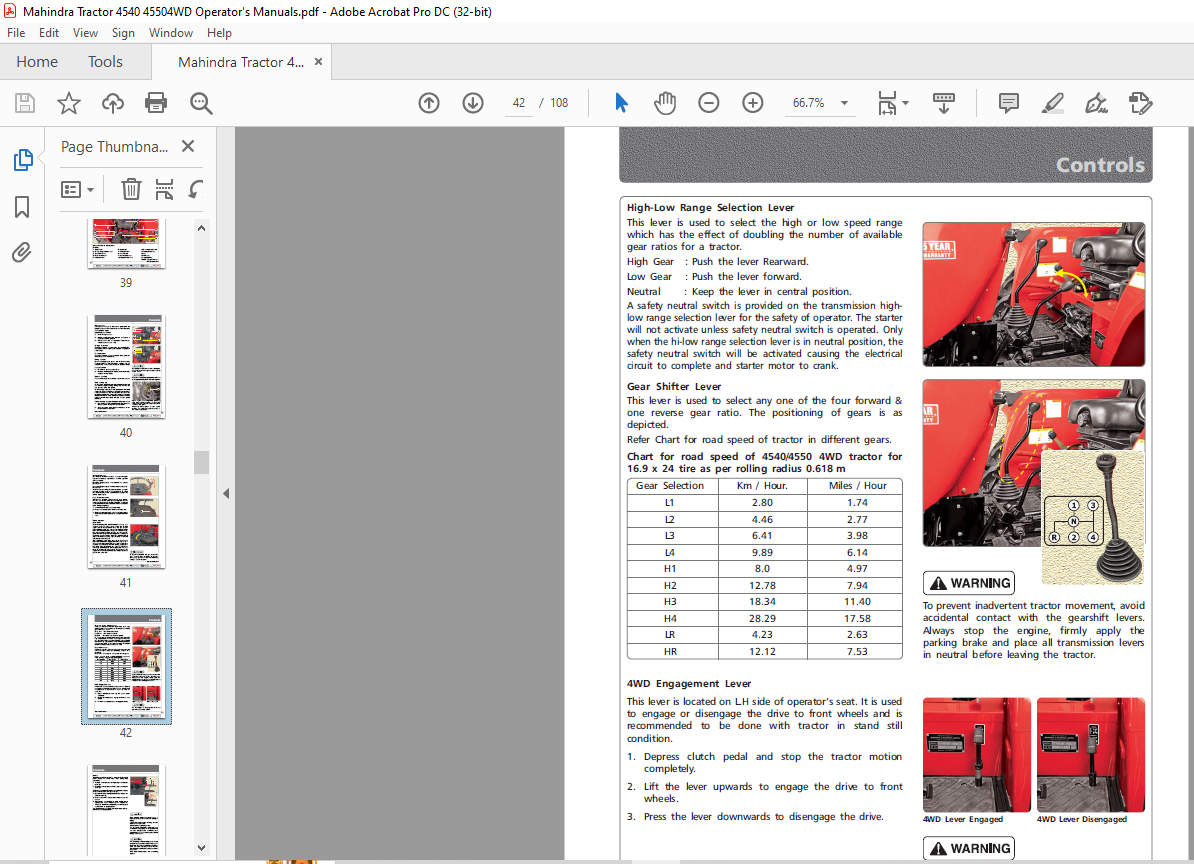Click the cloud upload icon
1194x864 pixels.
pyautogui.click(x=113, y=103)
